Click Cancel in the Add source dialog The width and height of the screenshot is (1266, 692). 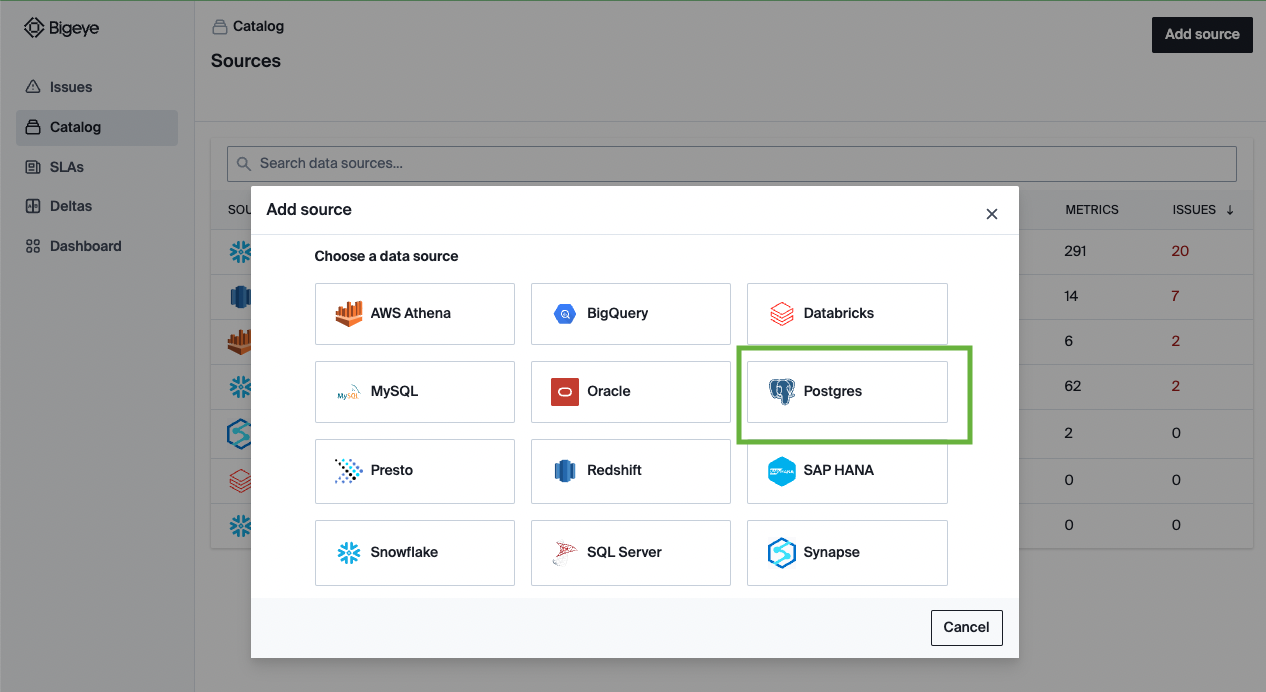[966, 627]
